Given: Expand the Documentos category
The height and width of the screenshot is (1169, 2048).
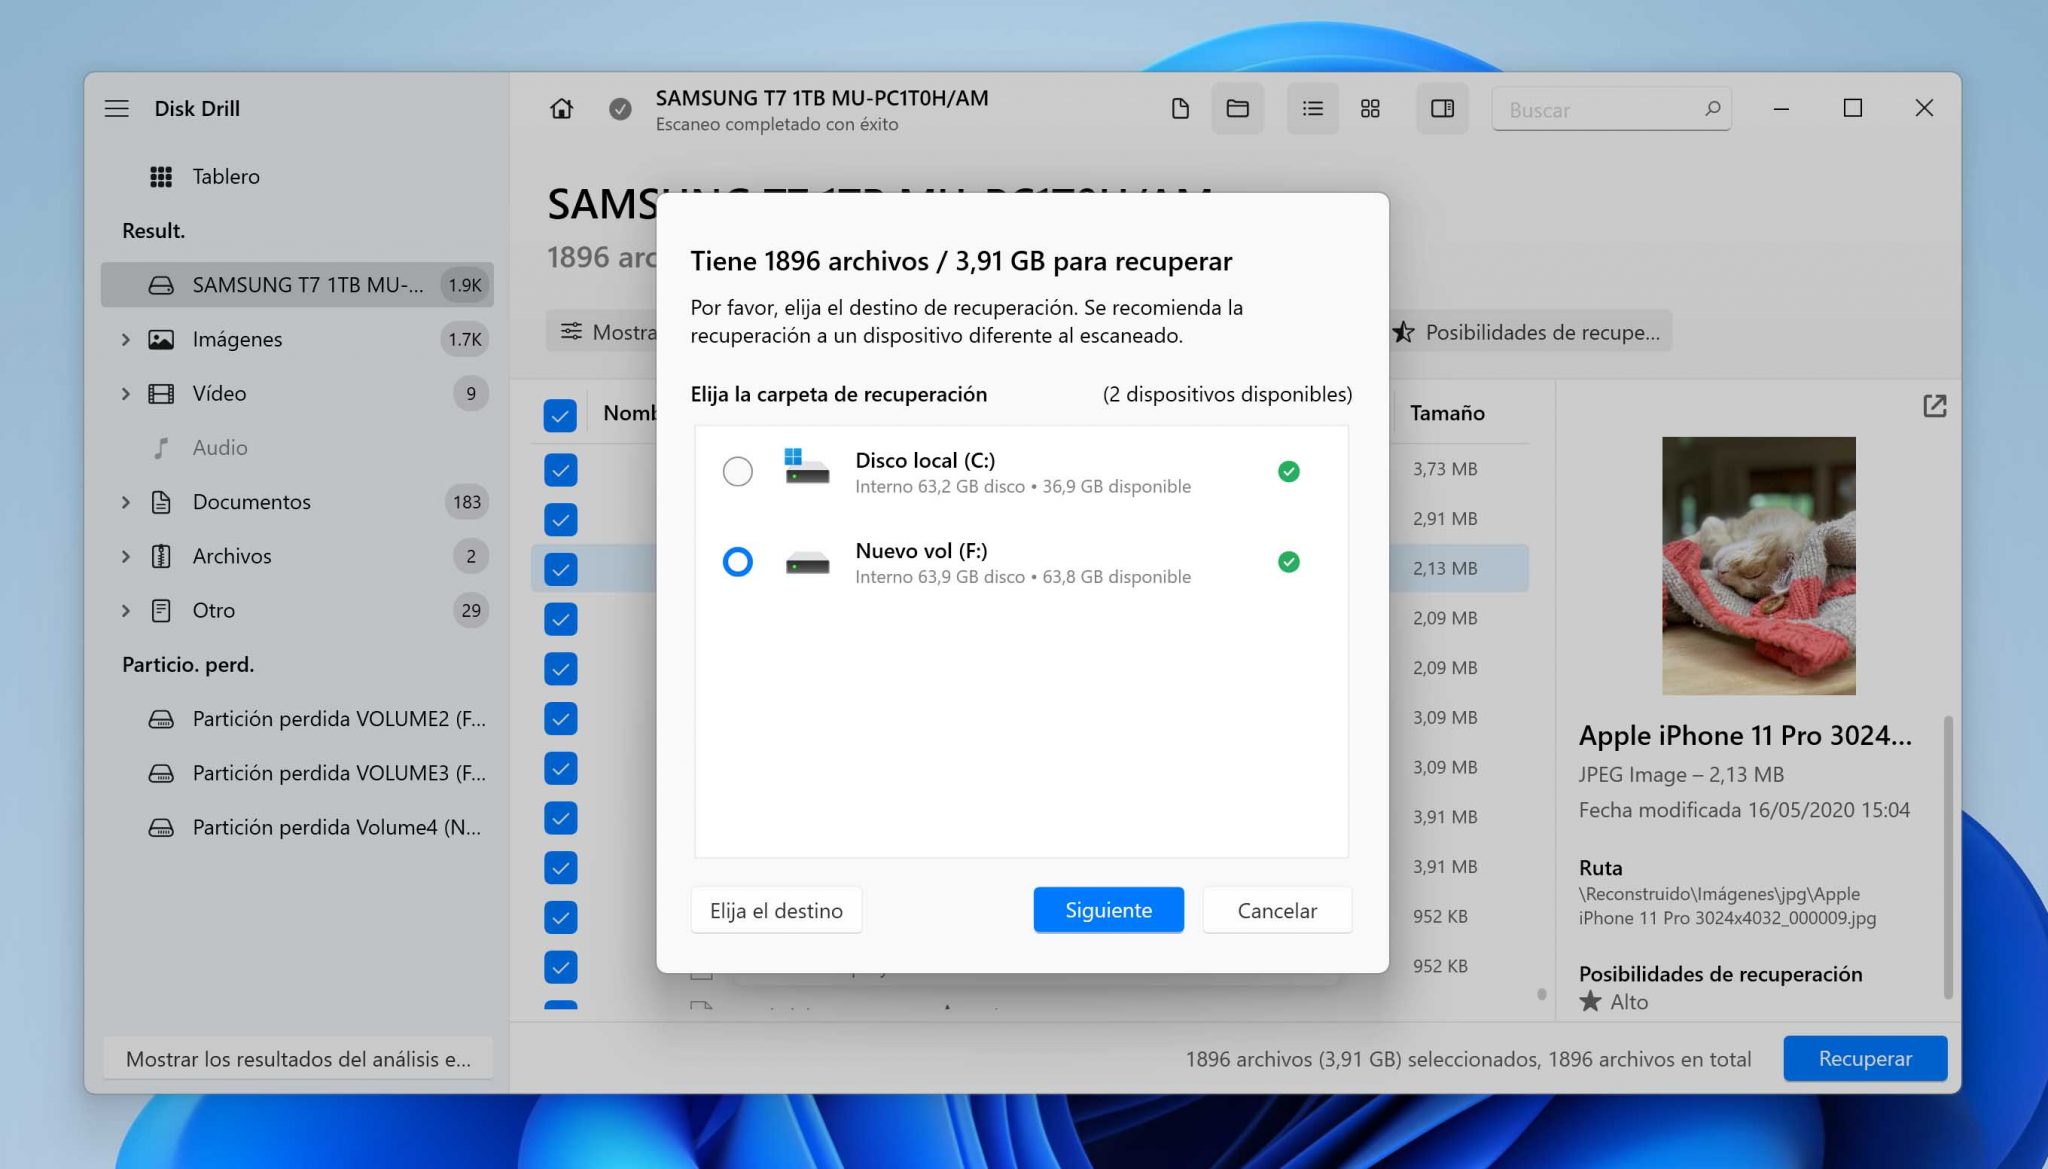Looking at the screenshot, I should point(126,502).
